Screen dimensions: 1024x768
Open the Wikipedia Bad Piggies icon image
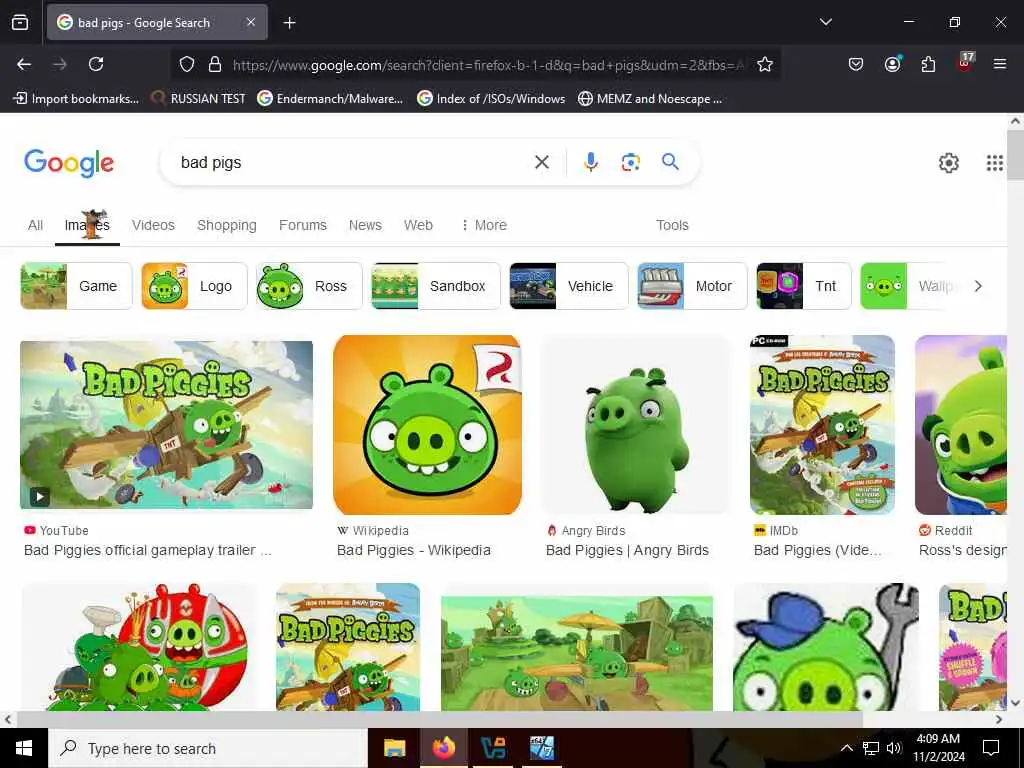click(x=427, y=424)
